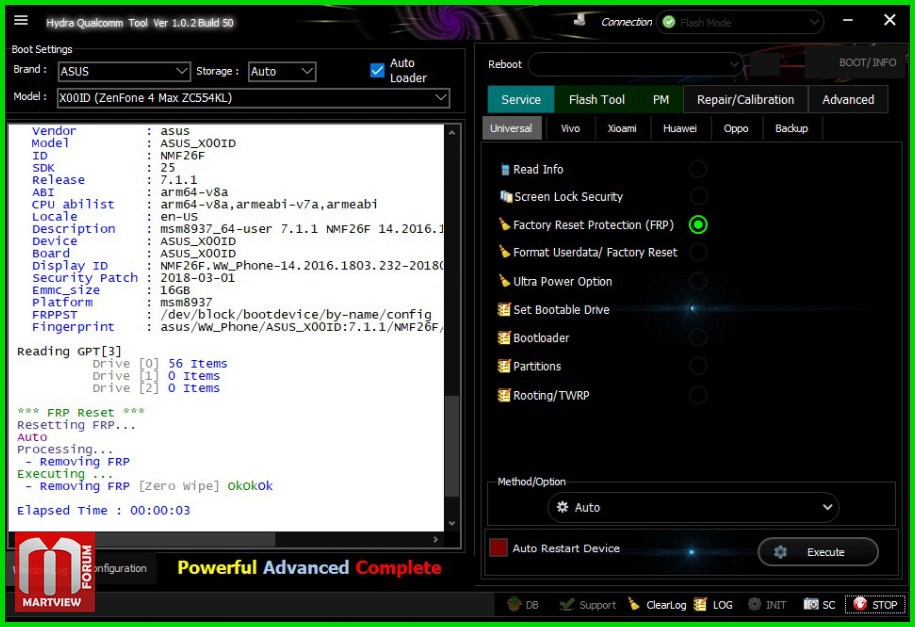The width and height of the screenshot is (915, 627).
Task: Select the Oppo sub-tab
Action: (x=736, y=128)
